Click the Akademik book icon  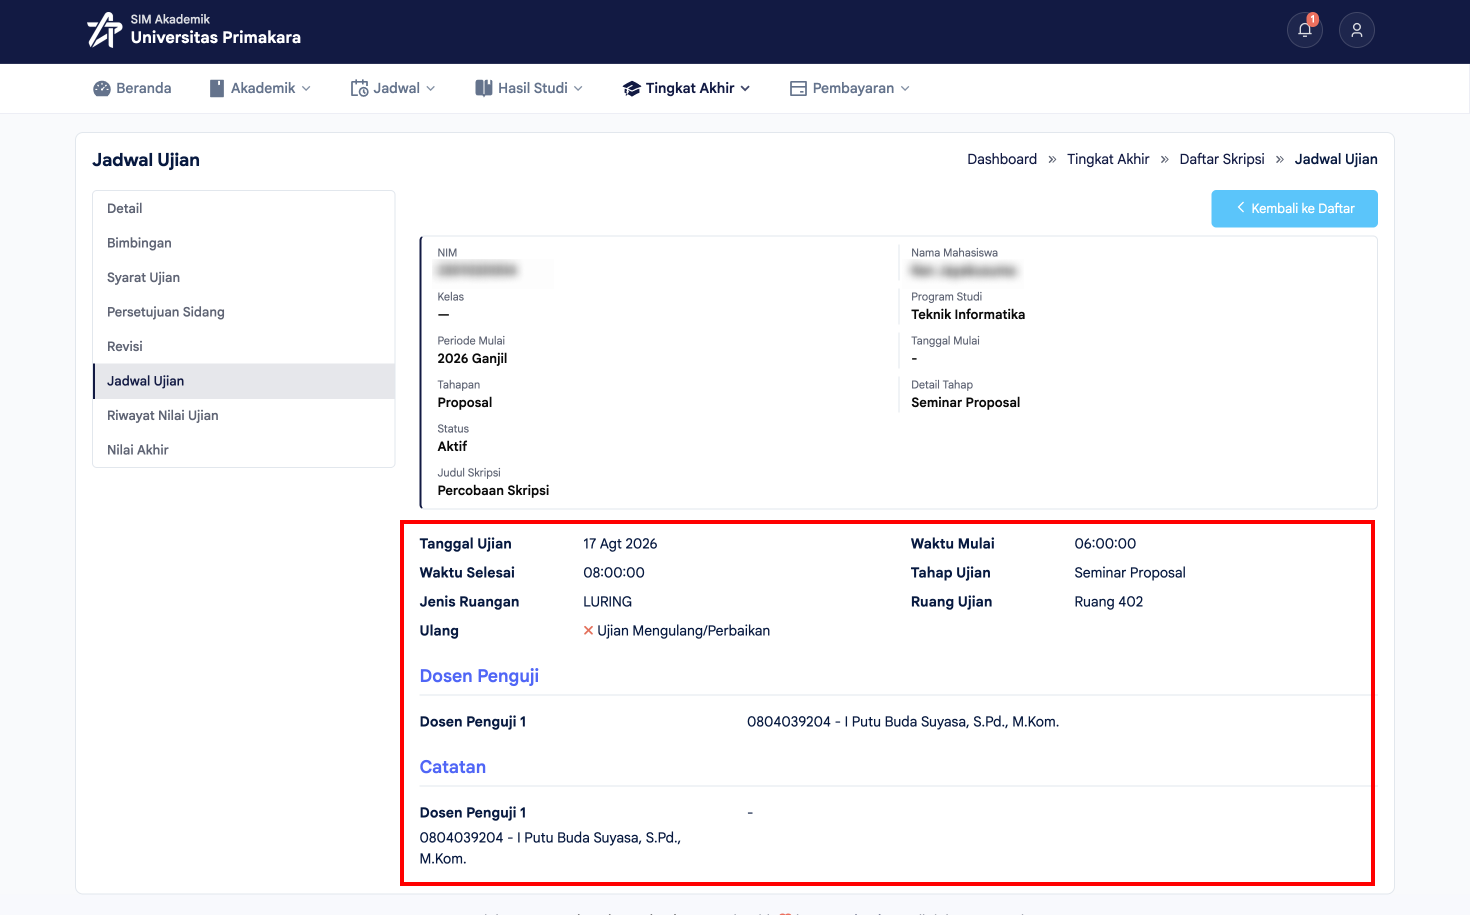(217, 88)
